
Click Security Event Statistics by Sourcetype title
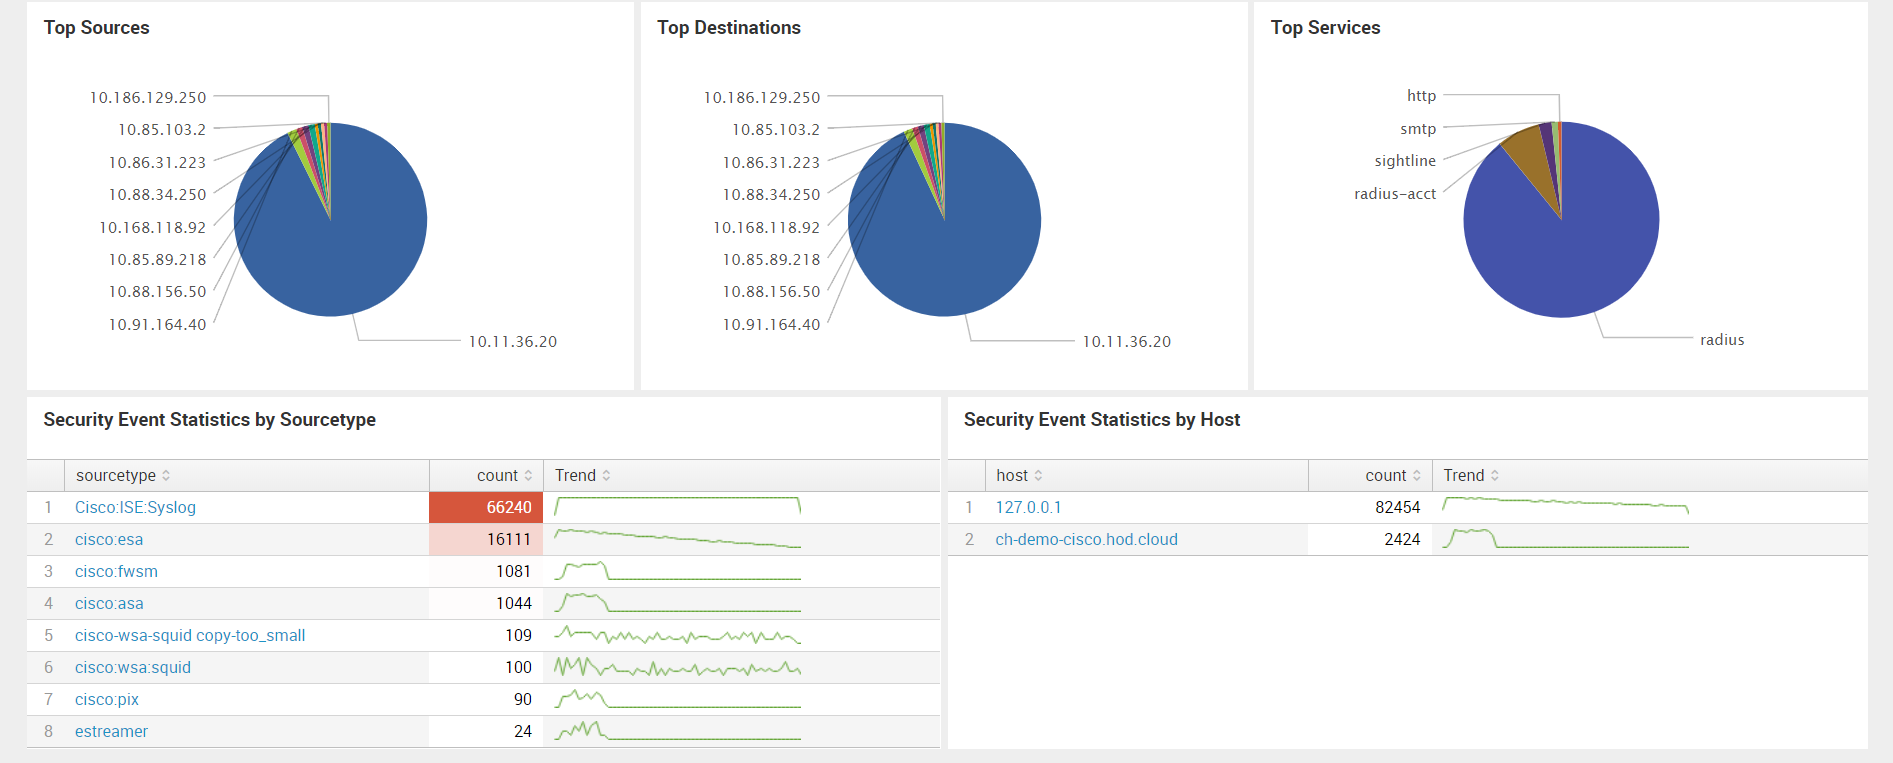click(x=210, y=420)
